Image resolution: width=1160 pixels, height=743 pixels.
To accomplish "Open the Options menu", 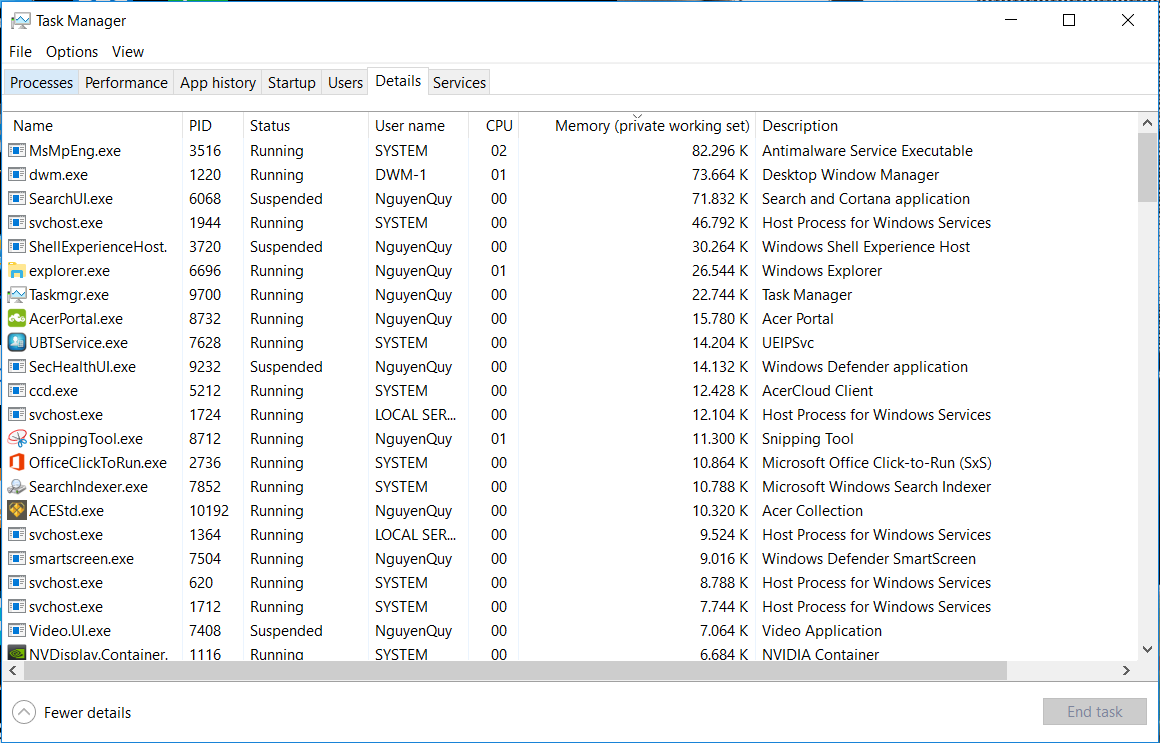I will tap(71, 51).
